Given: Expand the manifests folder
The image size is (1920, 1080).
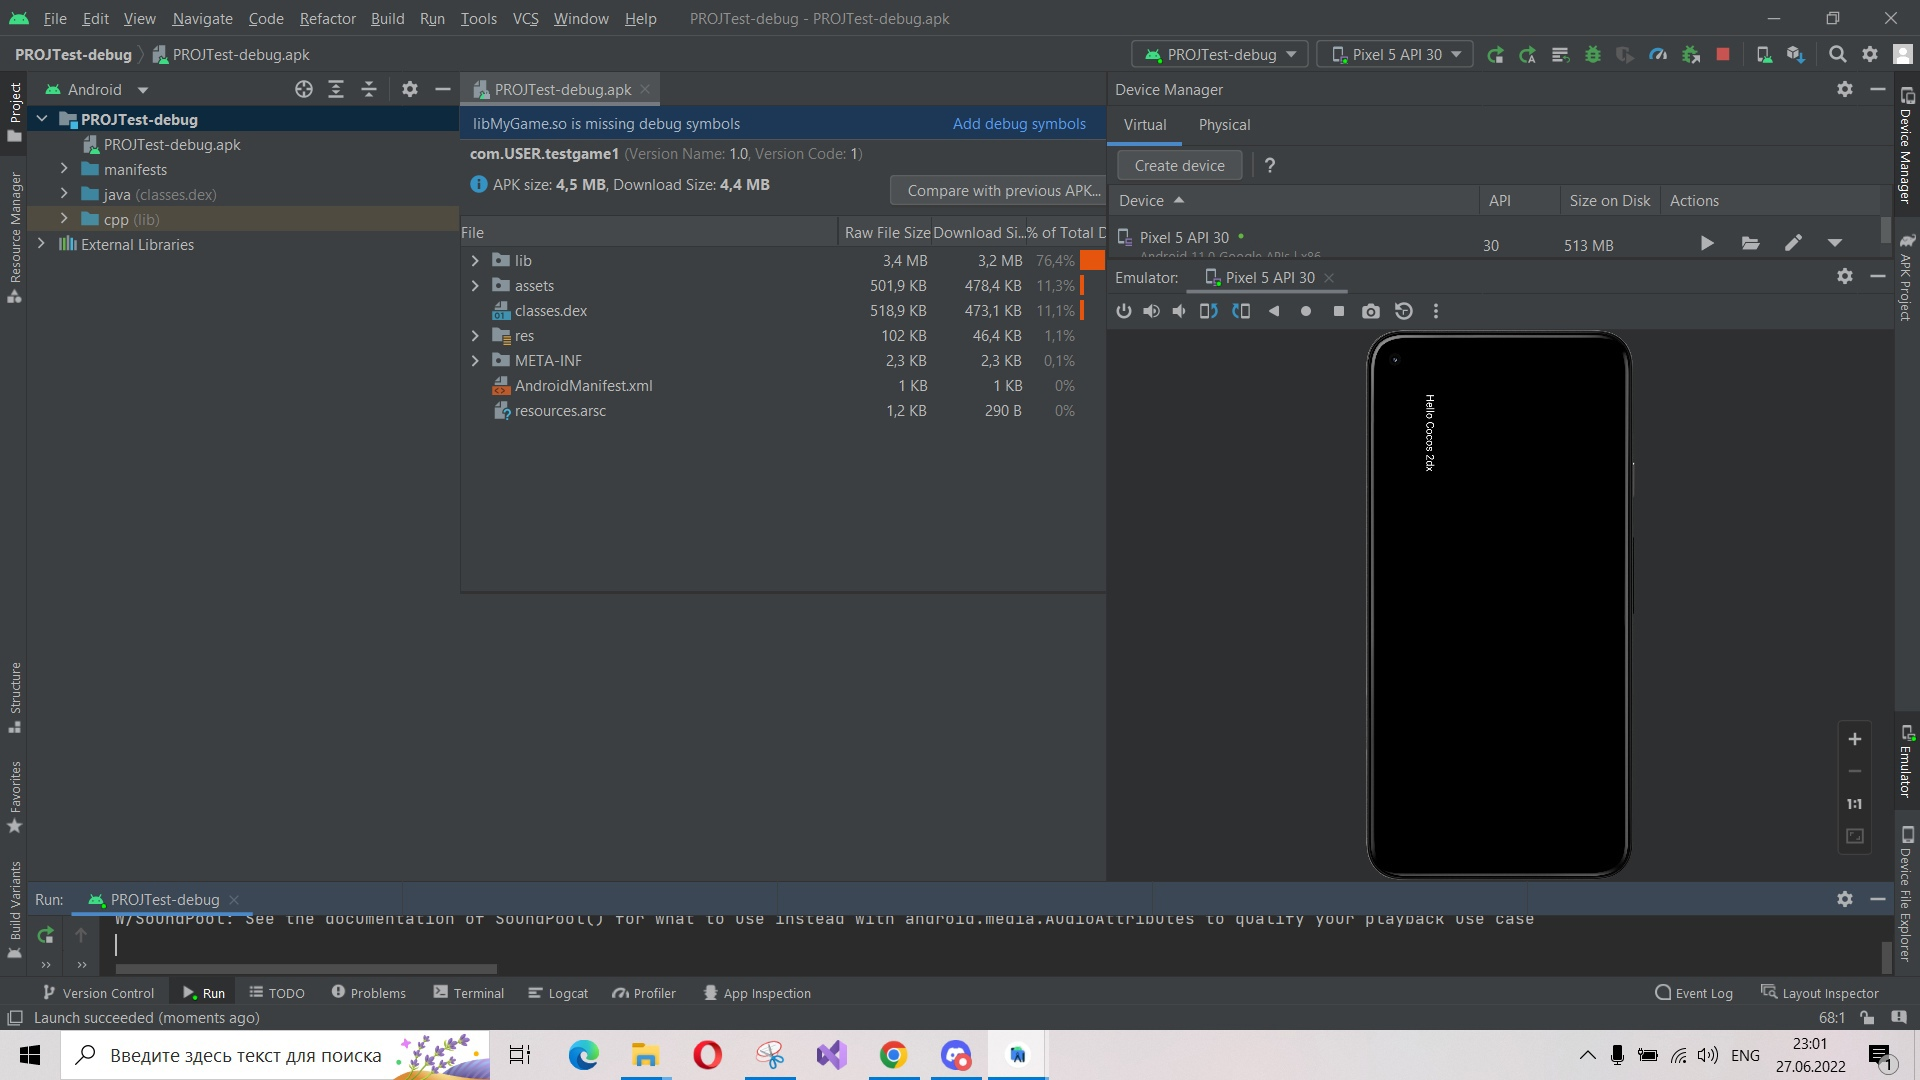Looking at the screenshot, I should pyautogui.click(x=64, y=168).
